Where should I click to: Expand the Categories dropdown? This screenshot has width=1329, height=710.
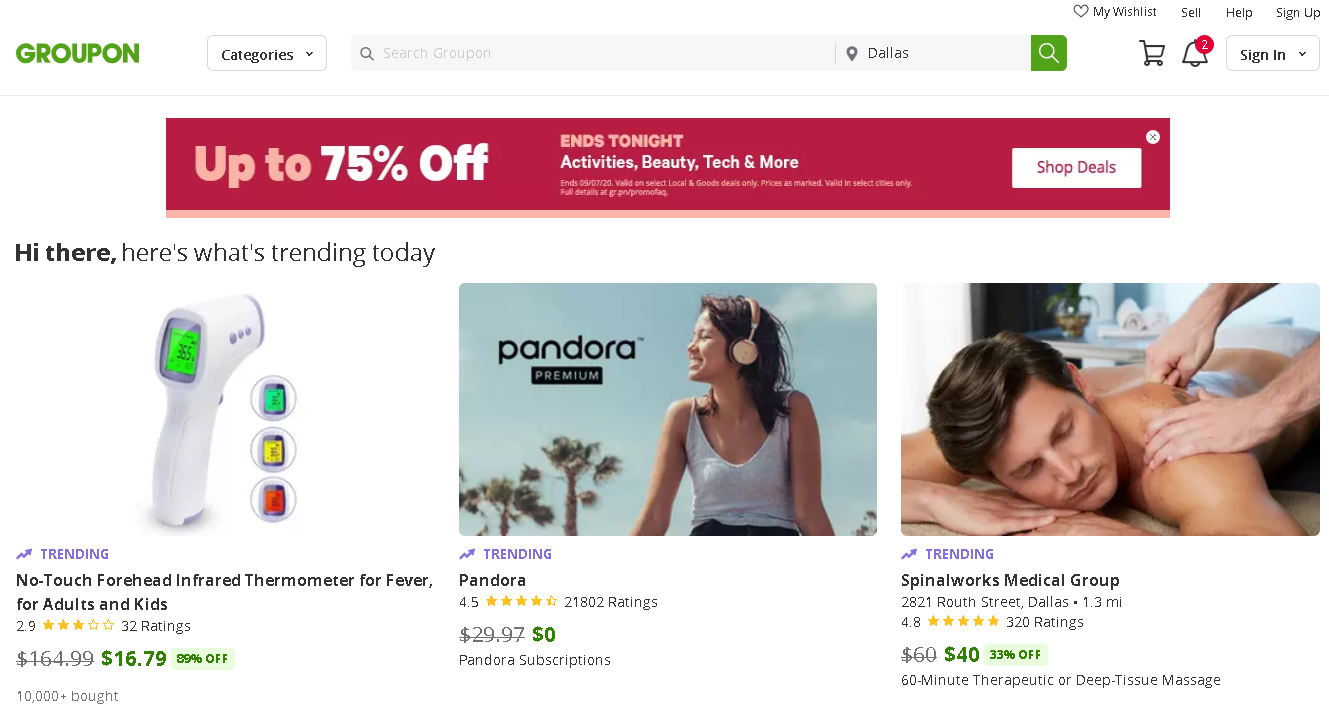(267, 54)
